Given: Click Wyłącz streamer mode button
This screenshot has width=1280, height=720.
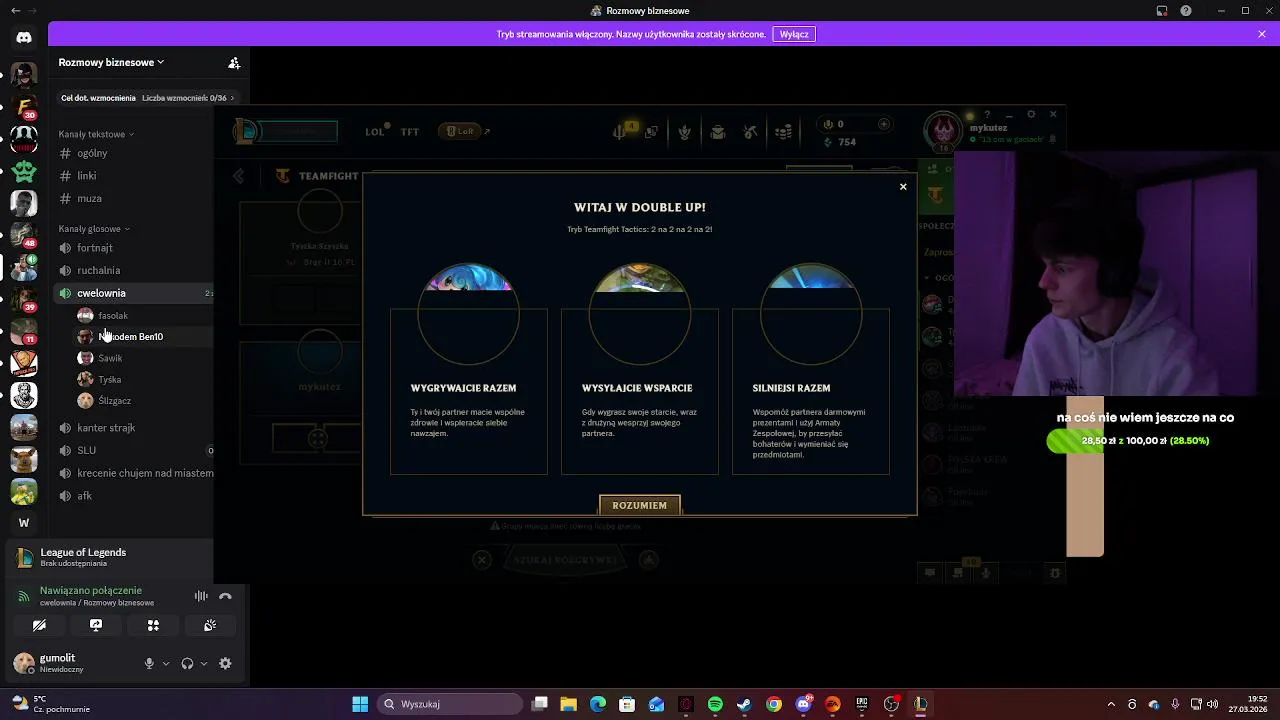Looking at the screenshot, I should click(794, 34).
